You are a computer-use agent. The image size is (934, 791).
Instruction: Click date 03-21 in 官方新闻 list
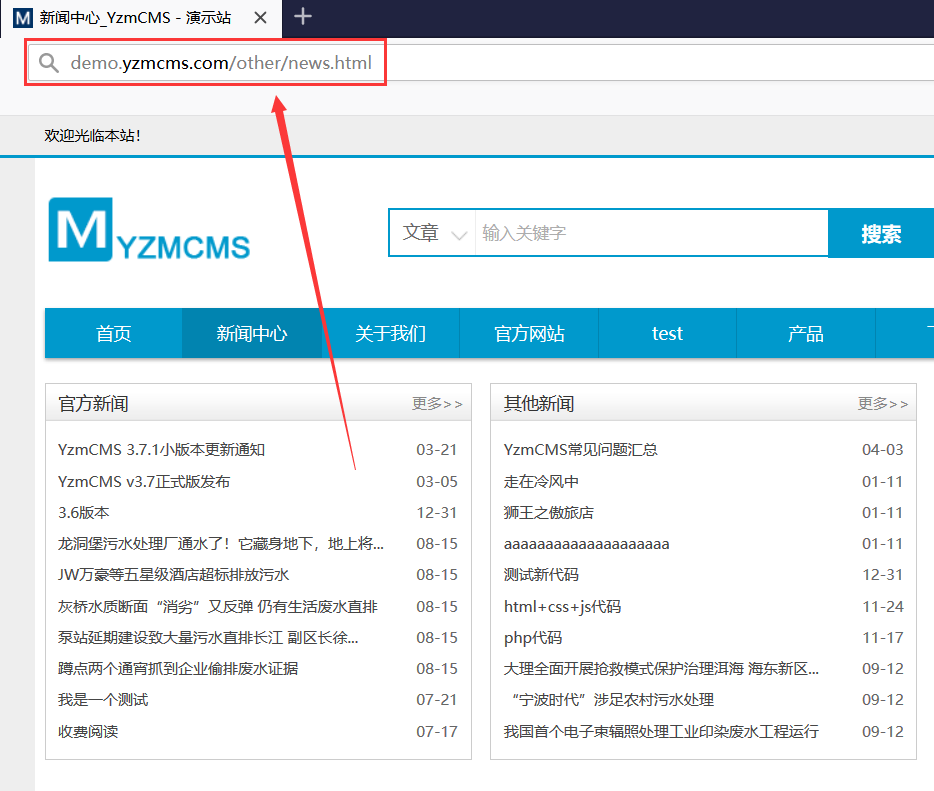(x=437, y=450)
